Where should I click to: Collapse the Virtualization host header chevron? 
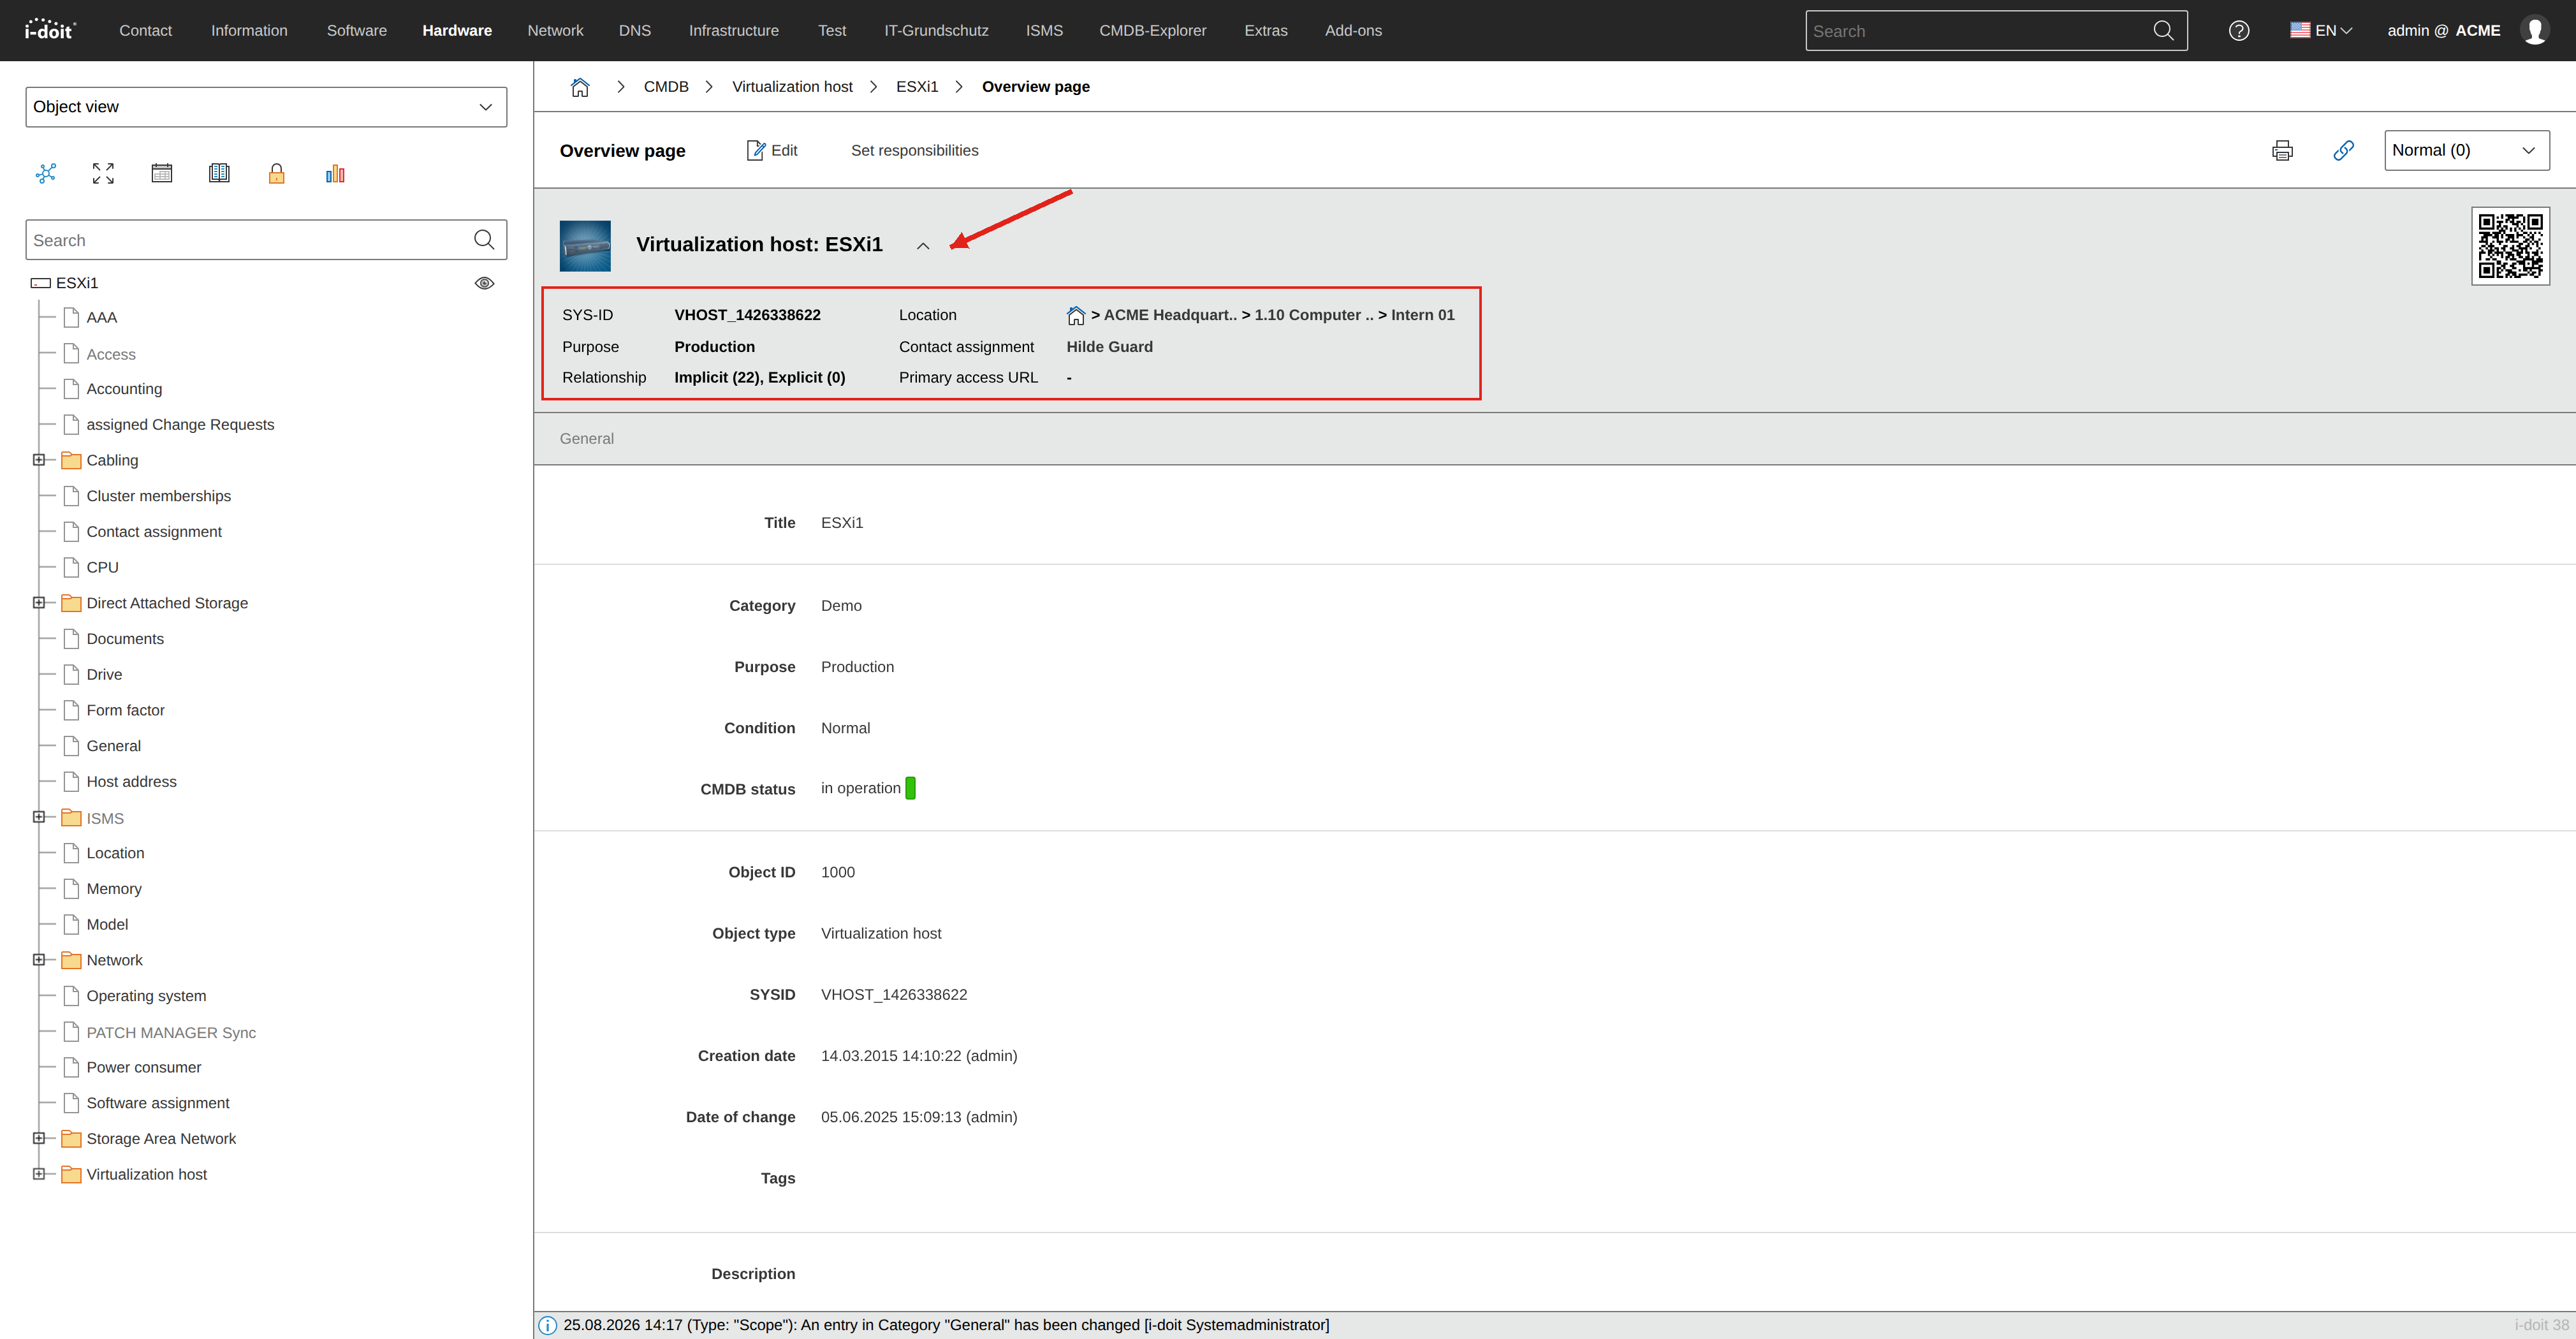(923, 246)
